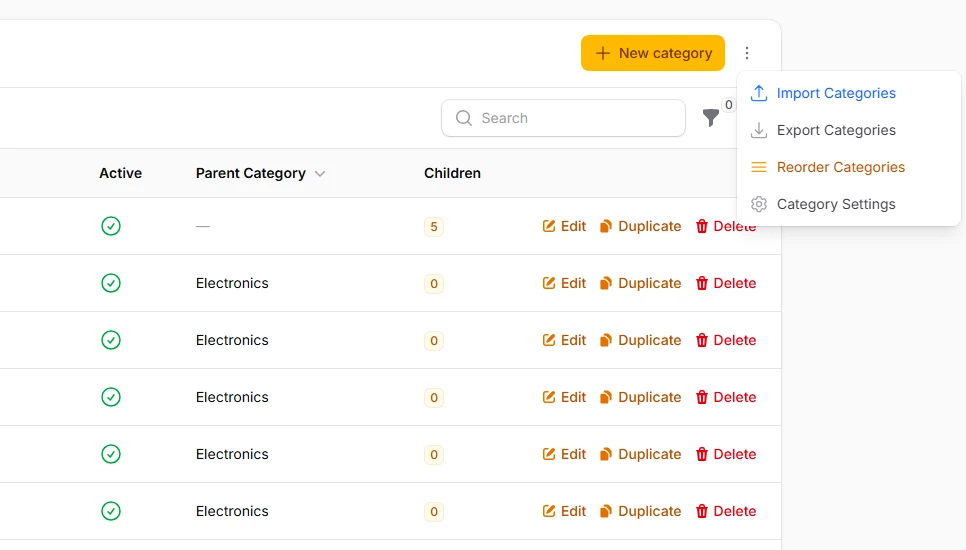Viewport: 966px width, 550px height.
Task: Edit the second Electronics row
Action: pyautogui.click(x=564, y=340)
